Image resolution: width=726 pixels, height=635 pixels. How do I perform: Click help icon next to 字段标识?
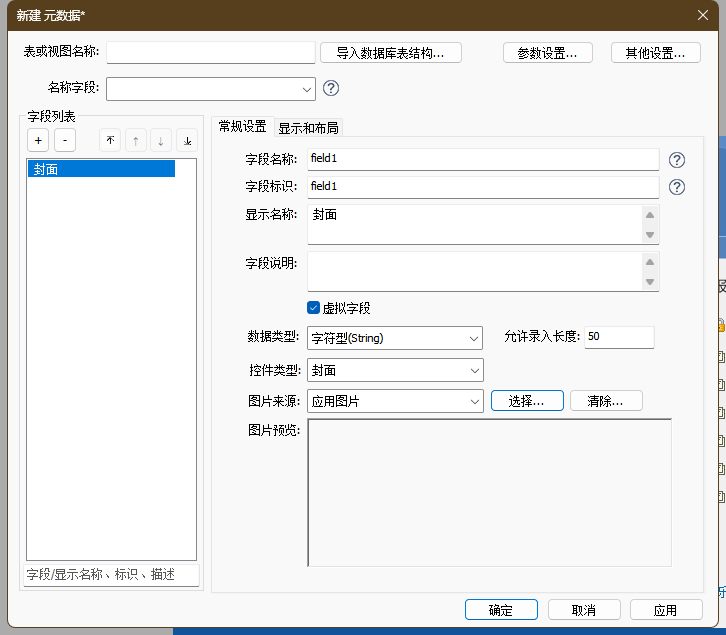tap(677, 187)
